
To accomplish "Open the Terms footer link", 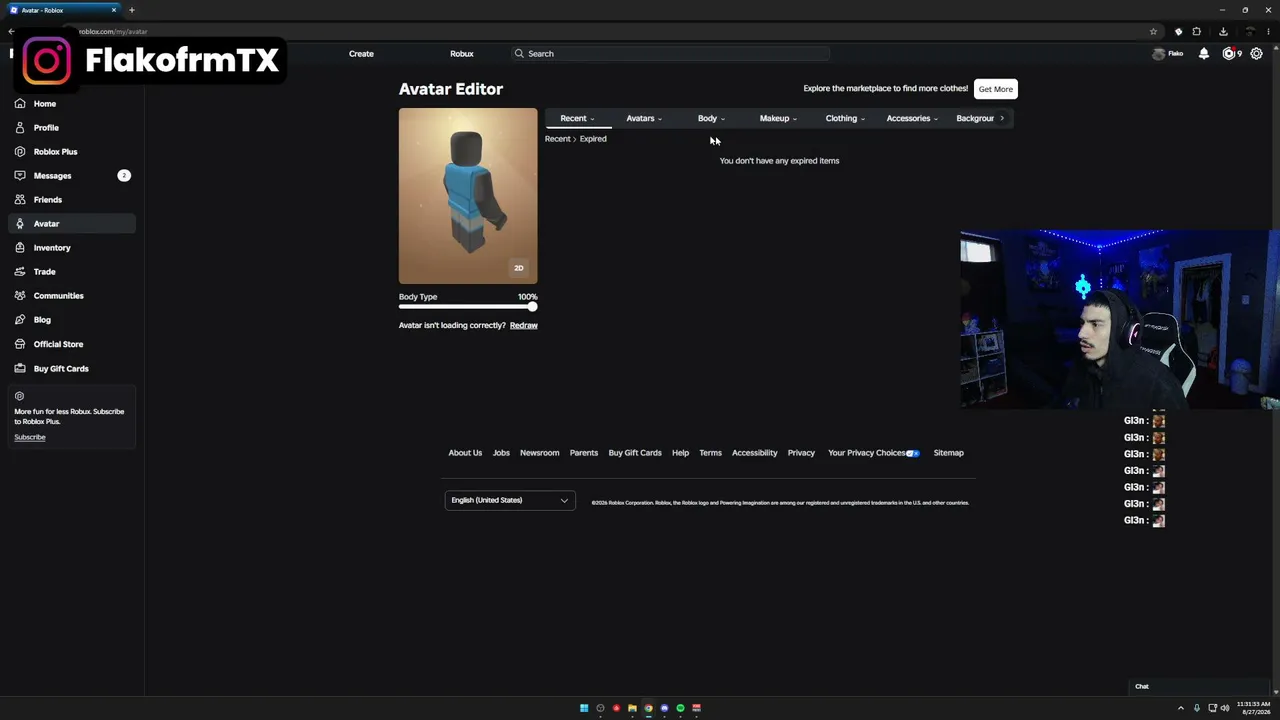I will [x=710, y=453].
